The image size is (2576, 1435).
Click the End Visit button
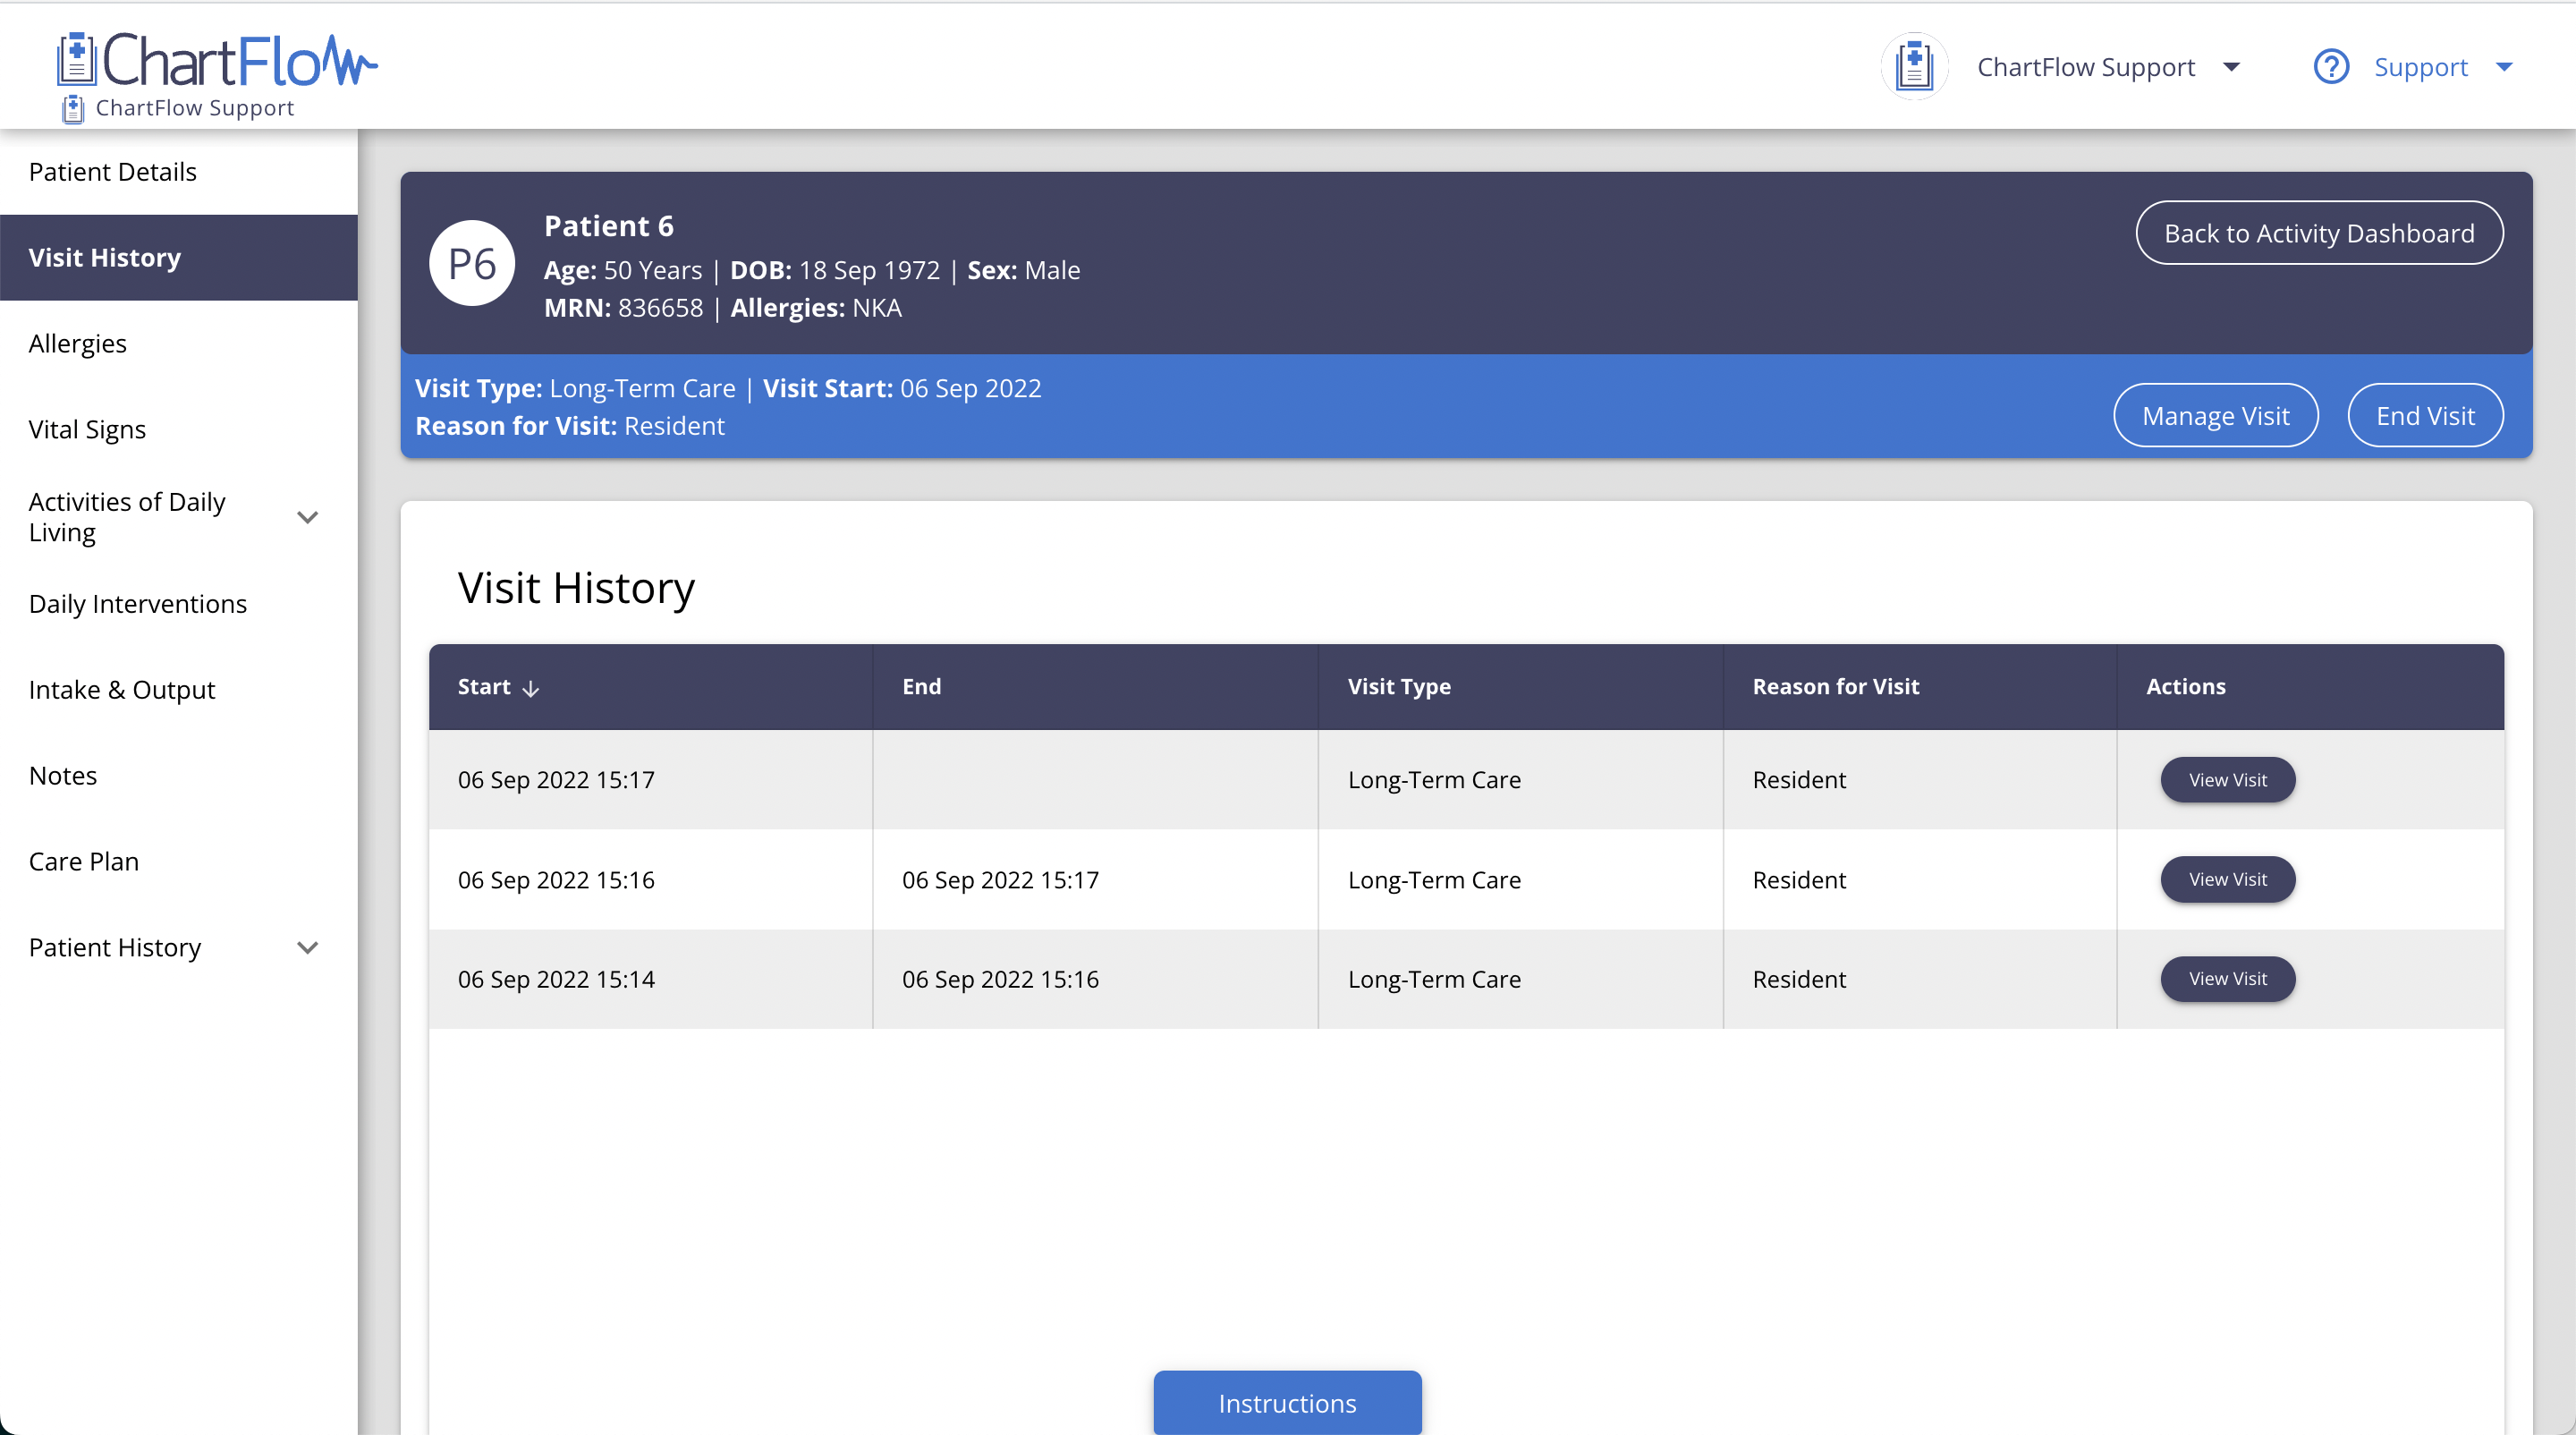point(2425,415)
